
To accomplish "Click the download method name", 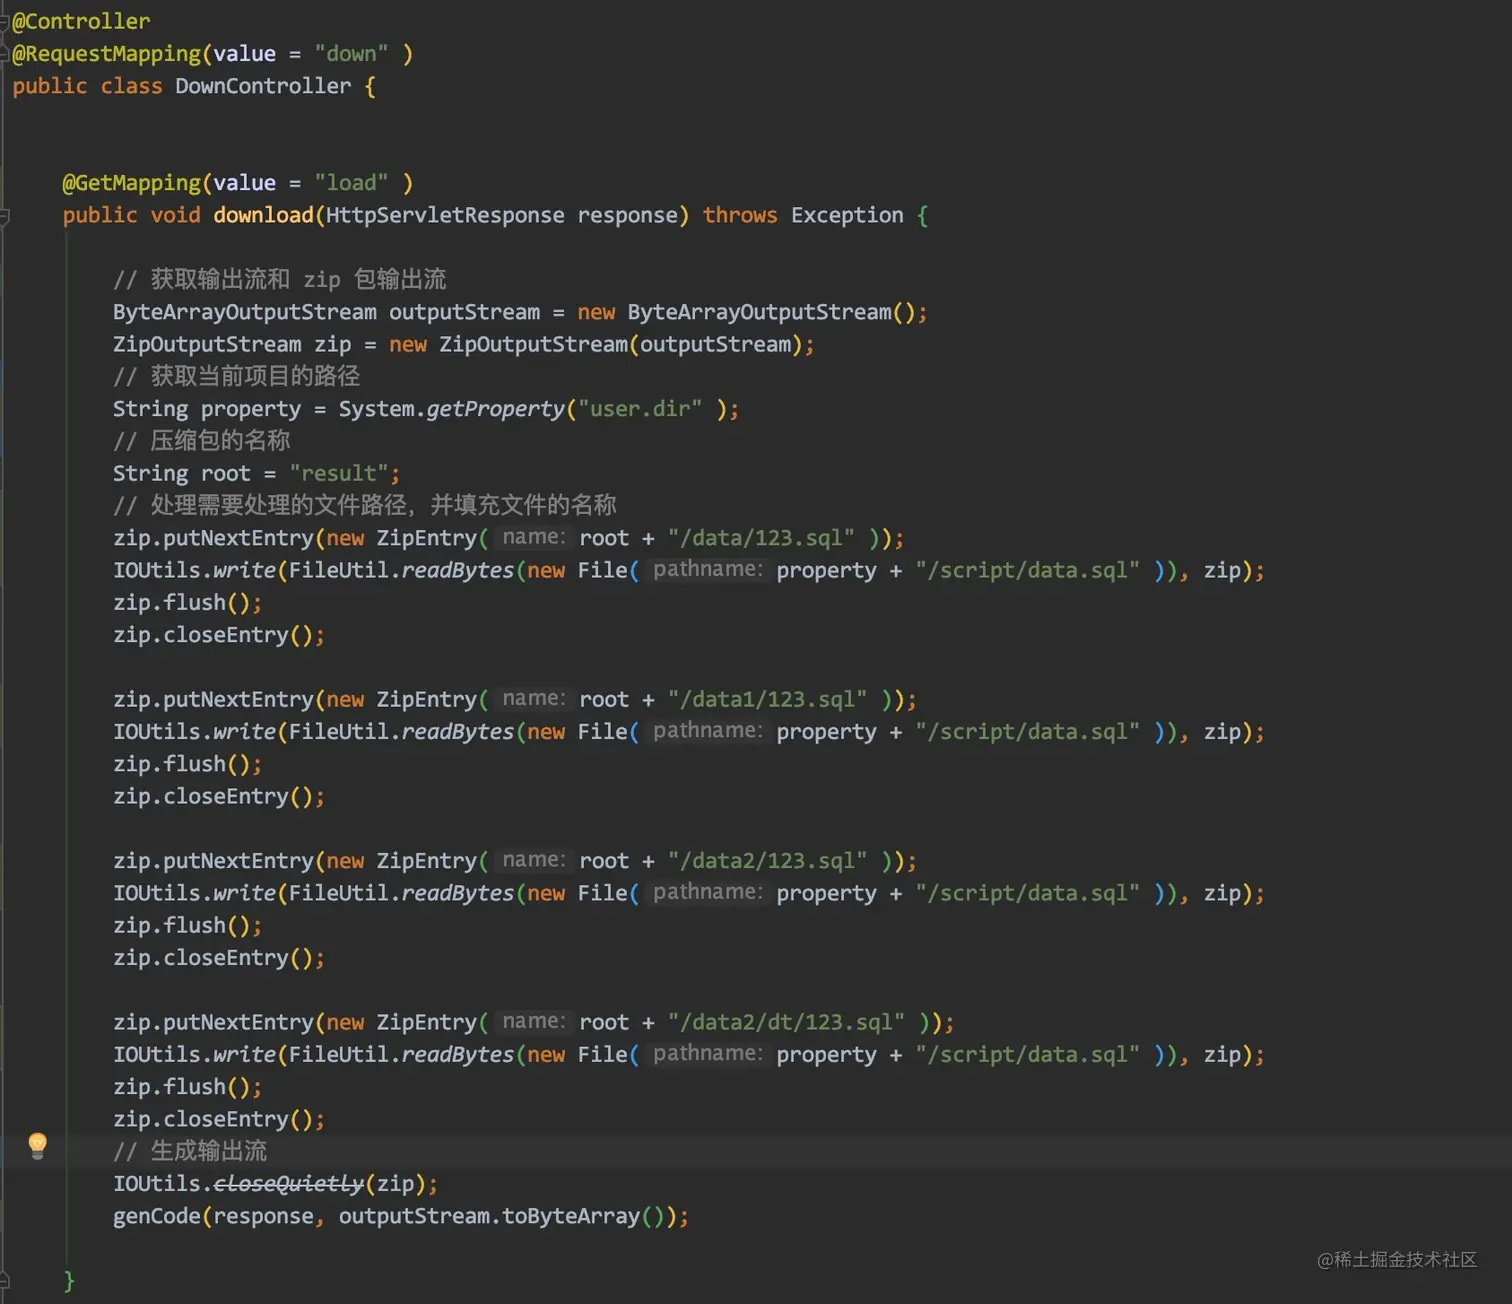I will point(263,215).
